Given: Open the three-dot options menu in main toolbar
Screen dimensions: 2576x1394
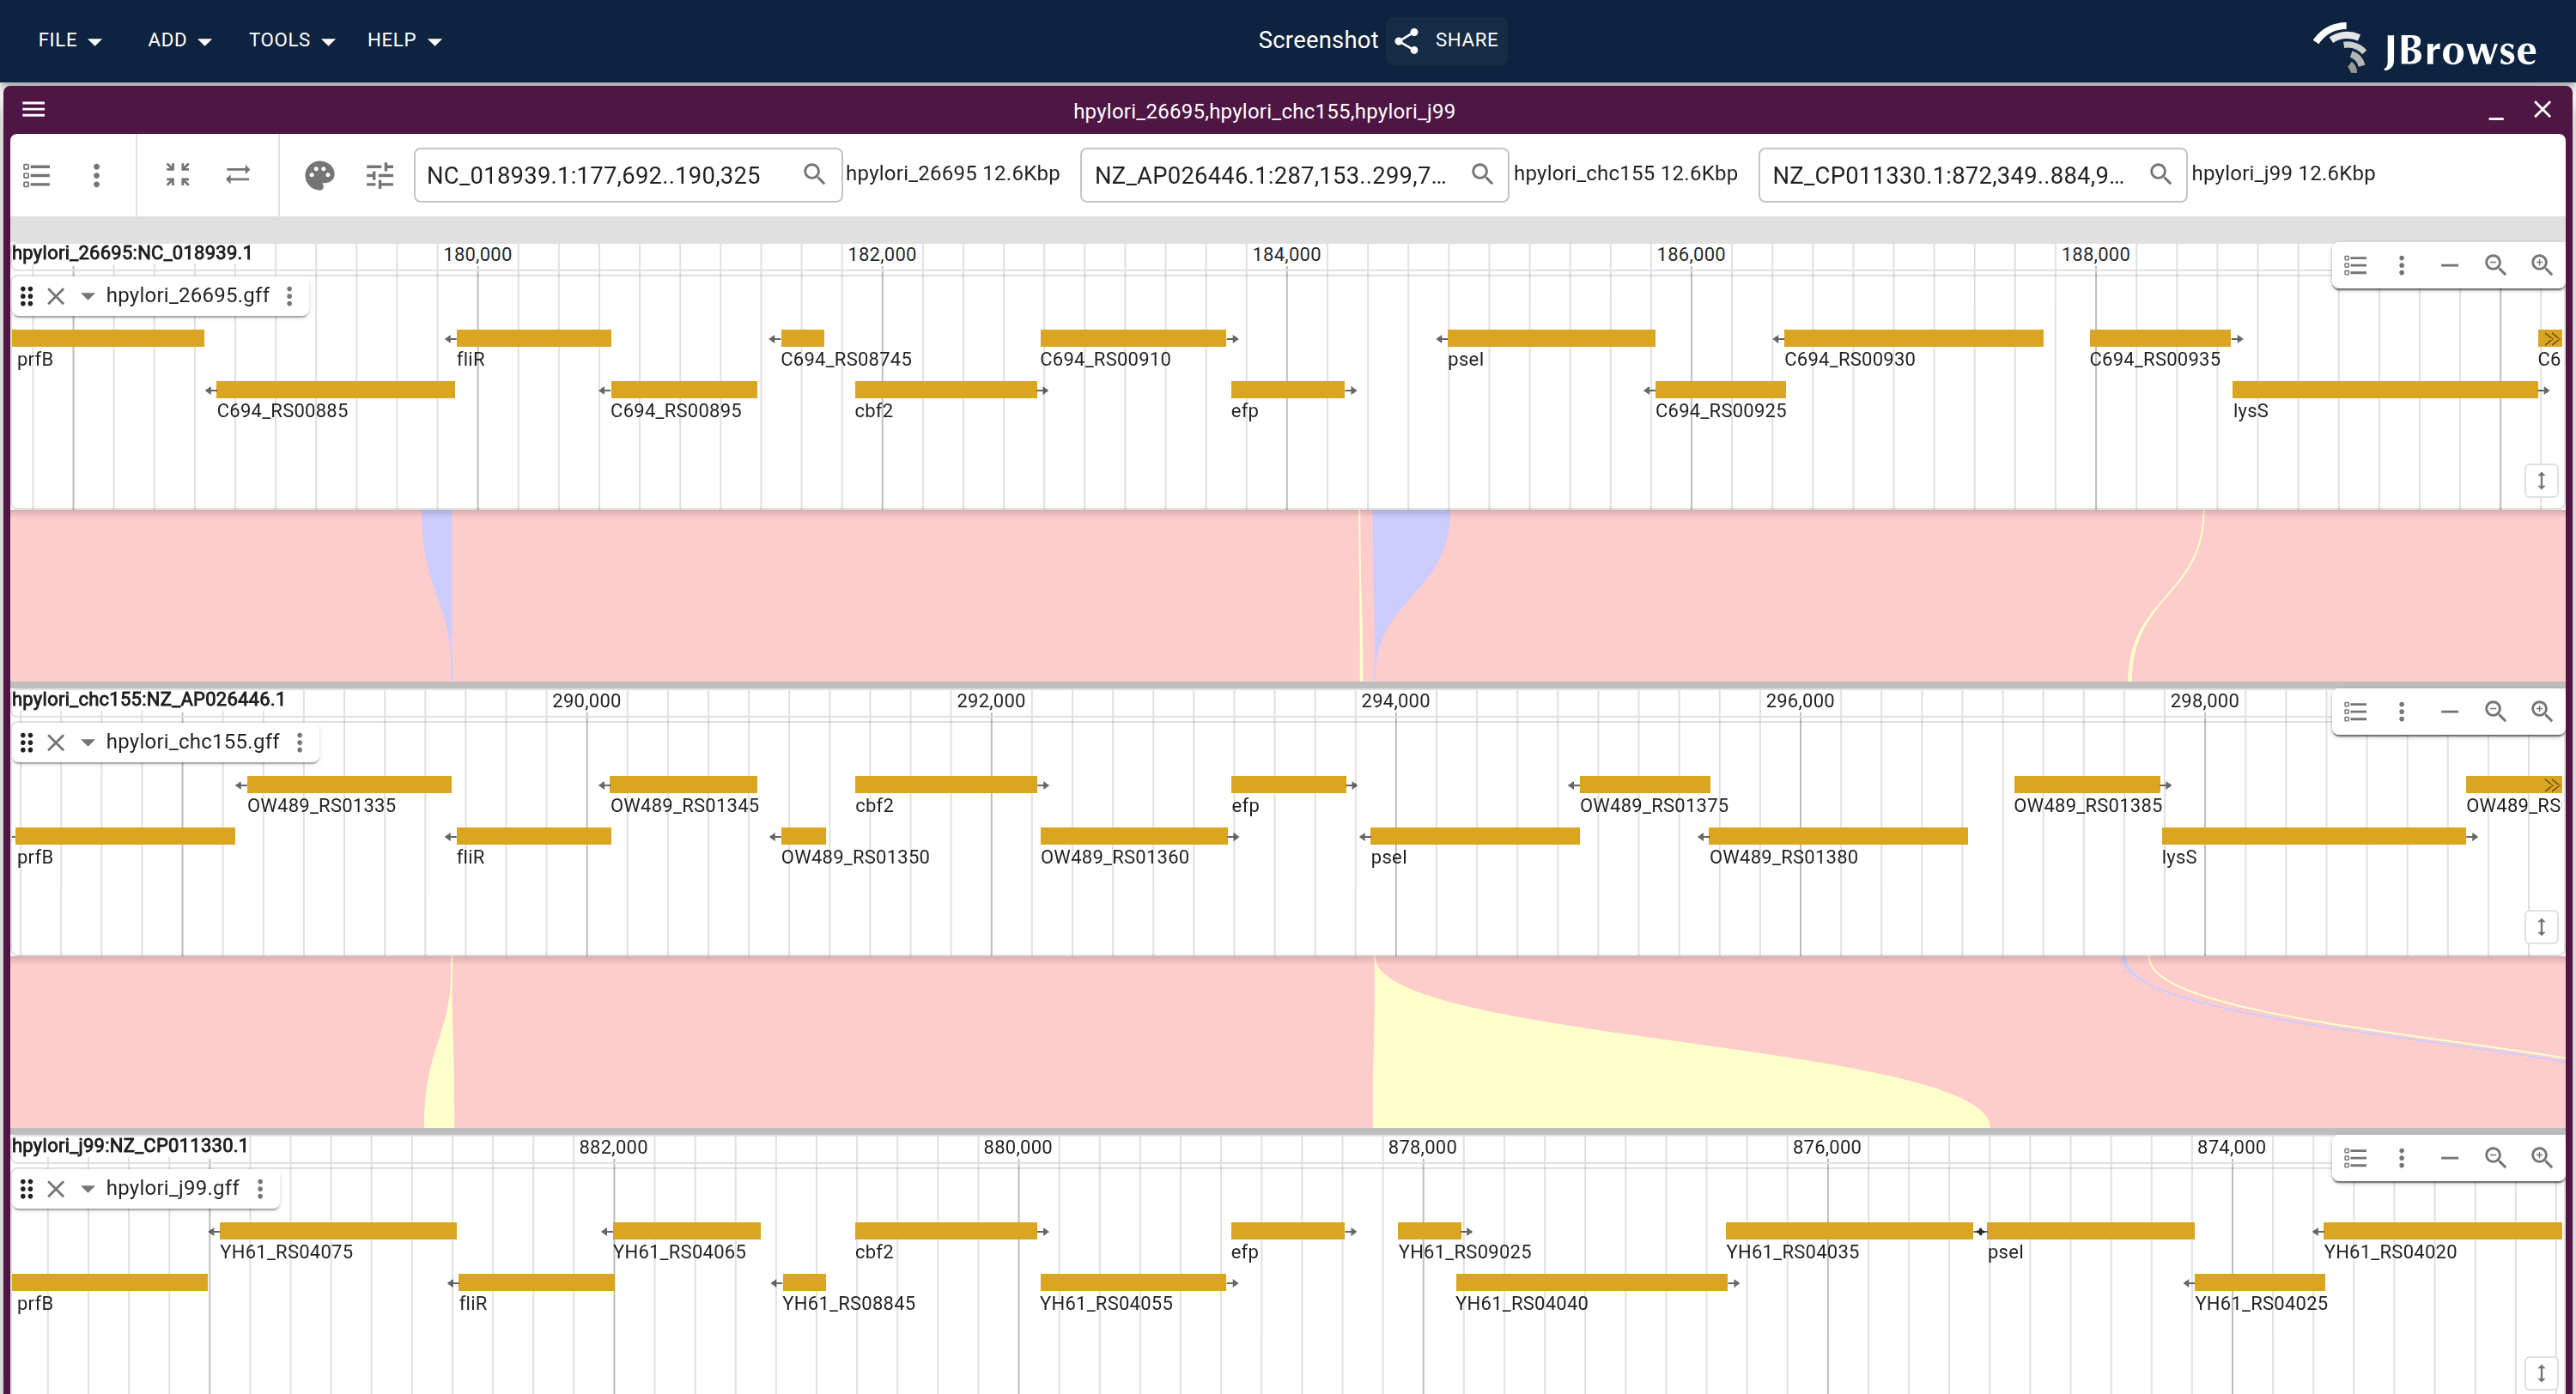Looking at the screenshot, I should pyautogui.click(x=96, y=175).
